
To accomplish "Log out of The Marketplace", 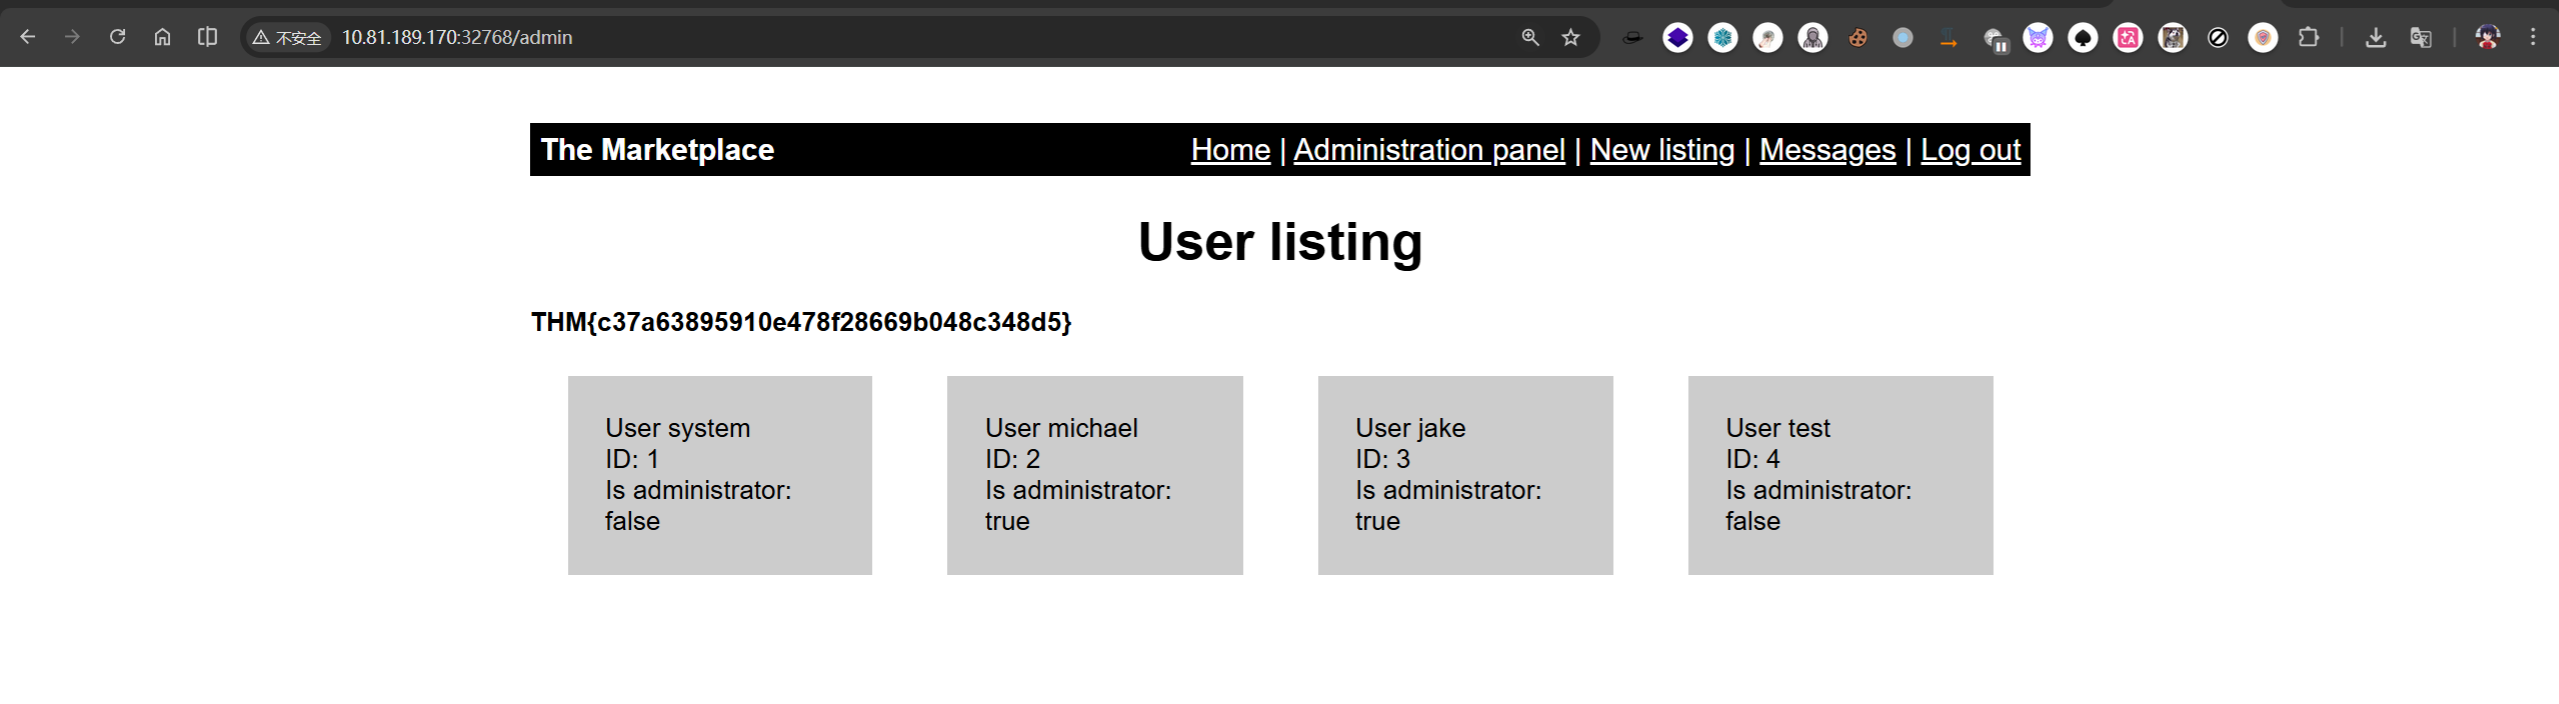I will (1969, 150).
